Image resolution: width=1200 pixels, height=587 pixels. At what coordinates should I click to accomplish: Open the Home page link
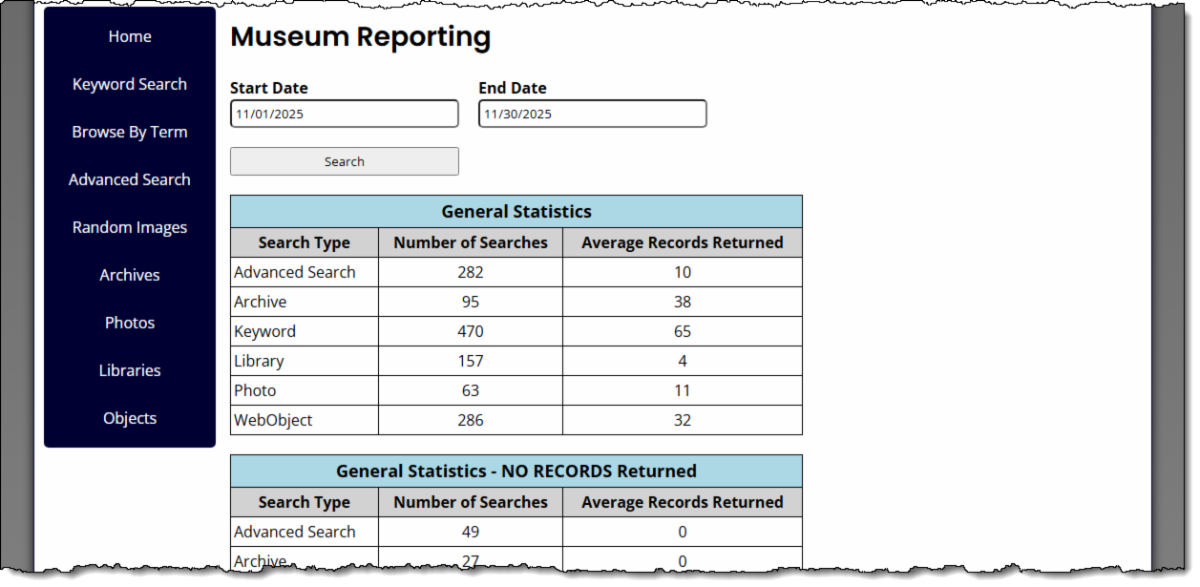pyautogui.click(x=130, y=37)
